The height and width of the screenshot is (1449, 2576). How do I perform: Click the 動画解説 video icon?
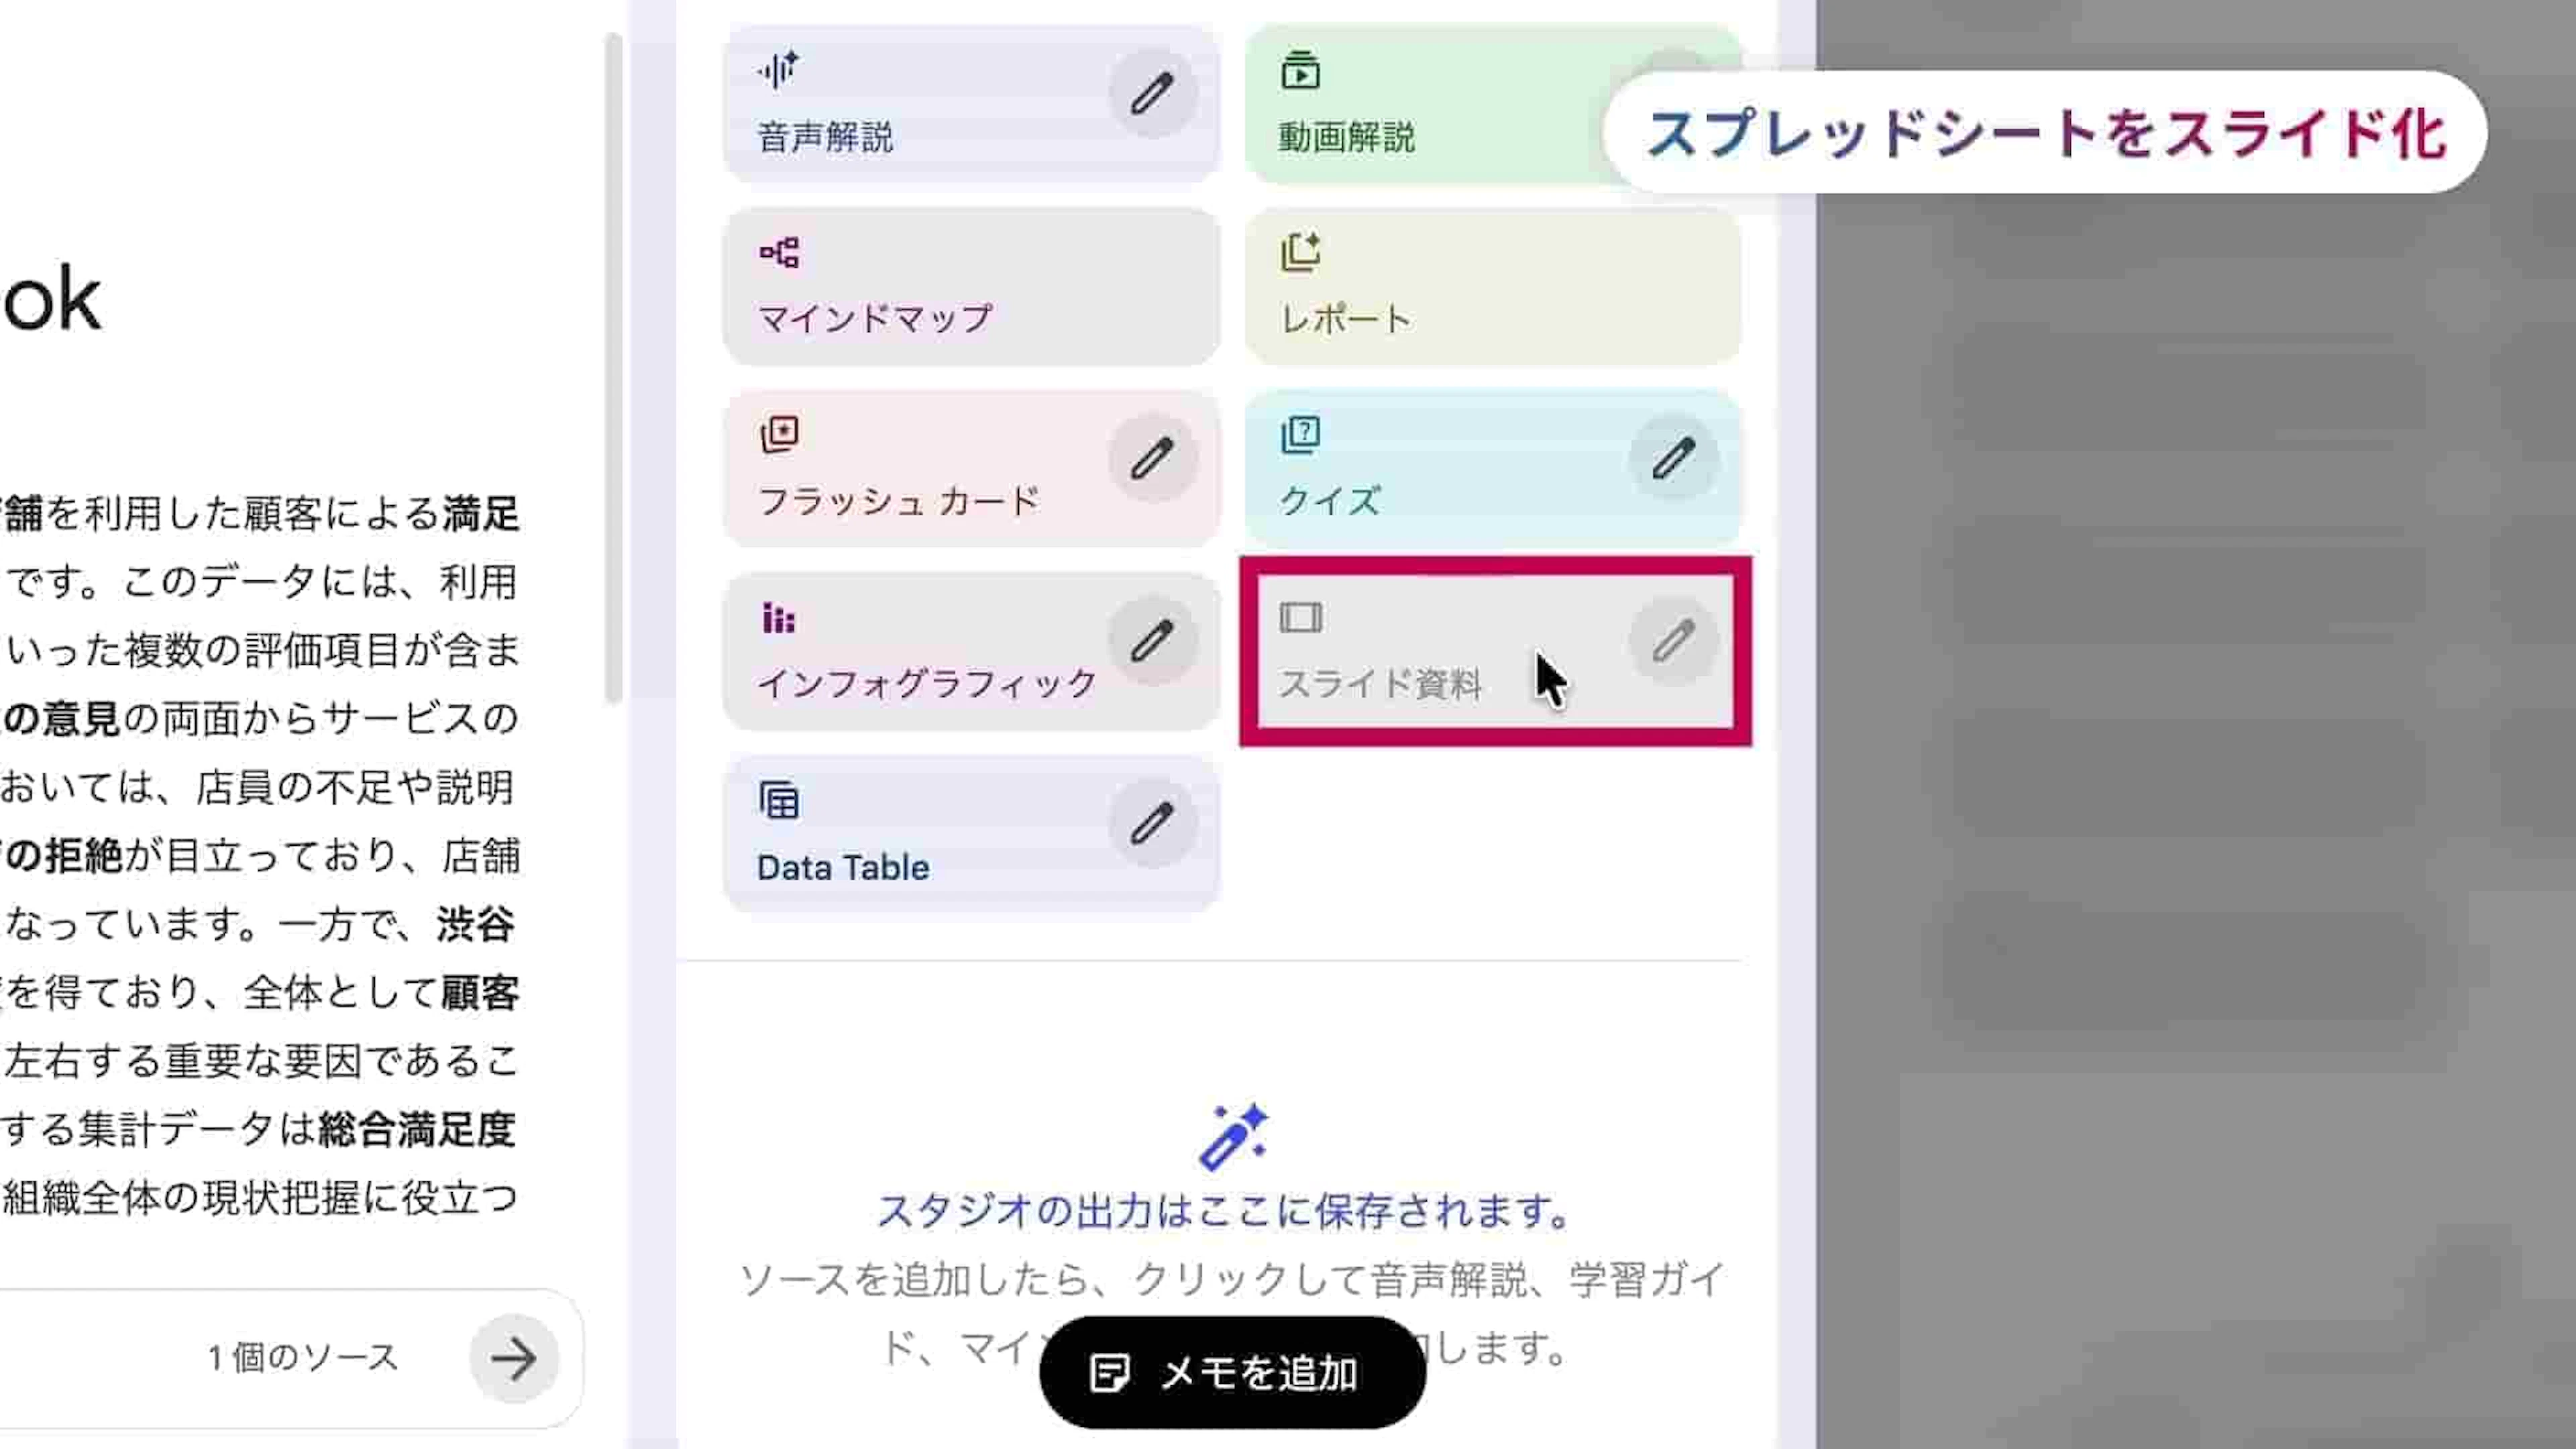pos(1300,70)
